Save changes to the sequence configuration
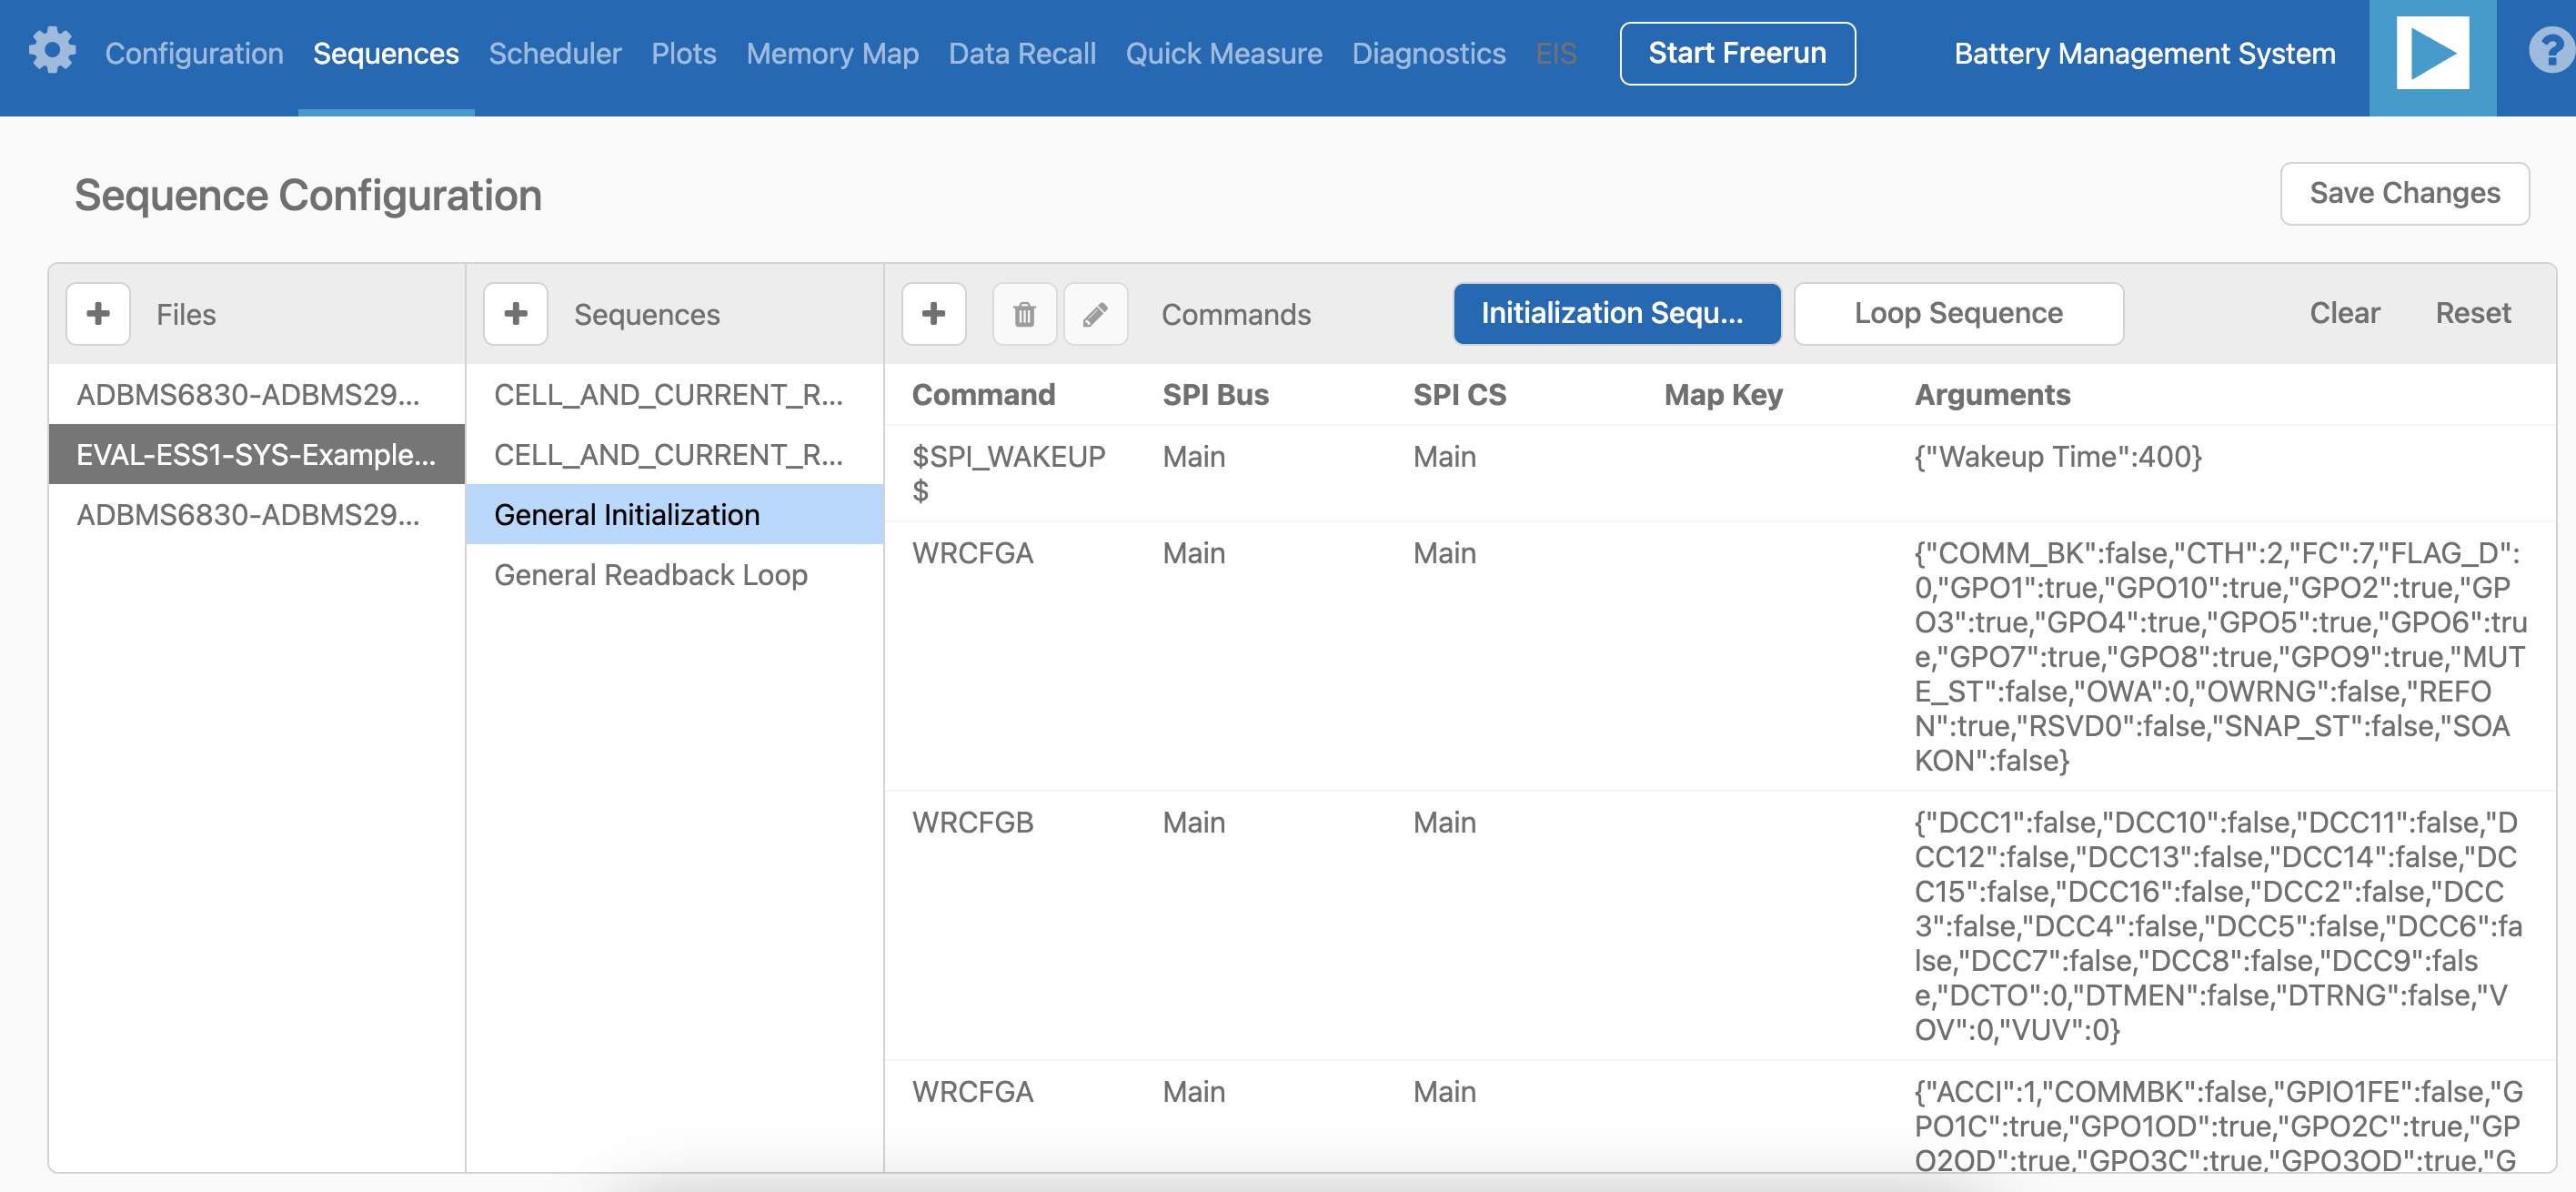 2404,192
